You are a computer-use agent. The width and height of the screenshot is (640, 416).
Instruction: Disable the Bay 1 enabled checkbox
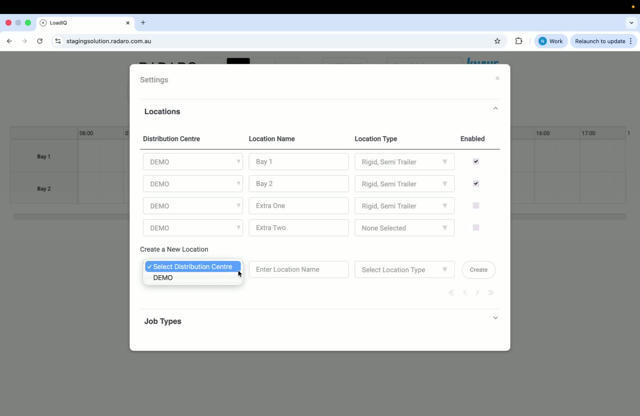coord(476,162)
